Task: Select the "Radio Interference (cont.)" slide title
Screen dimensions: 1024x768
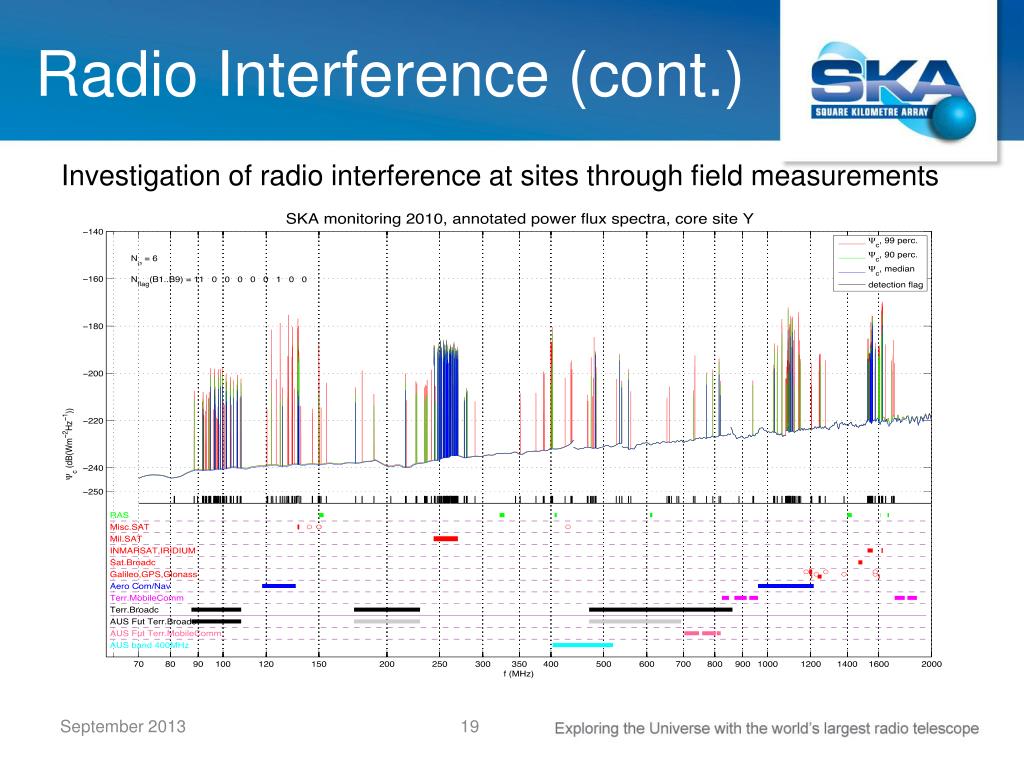Action: pos(390,75)
